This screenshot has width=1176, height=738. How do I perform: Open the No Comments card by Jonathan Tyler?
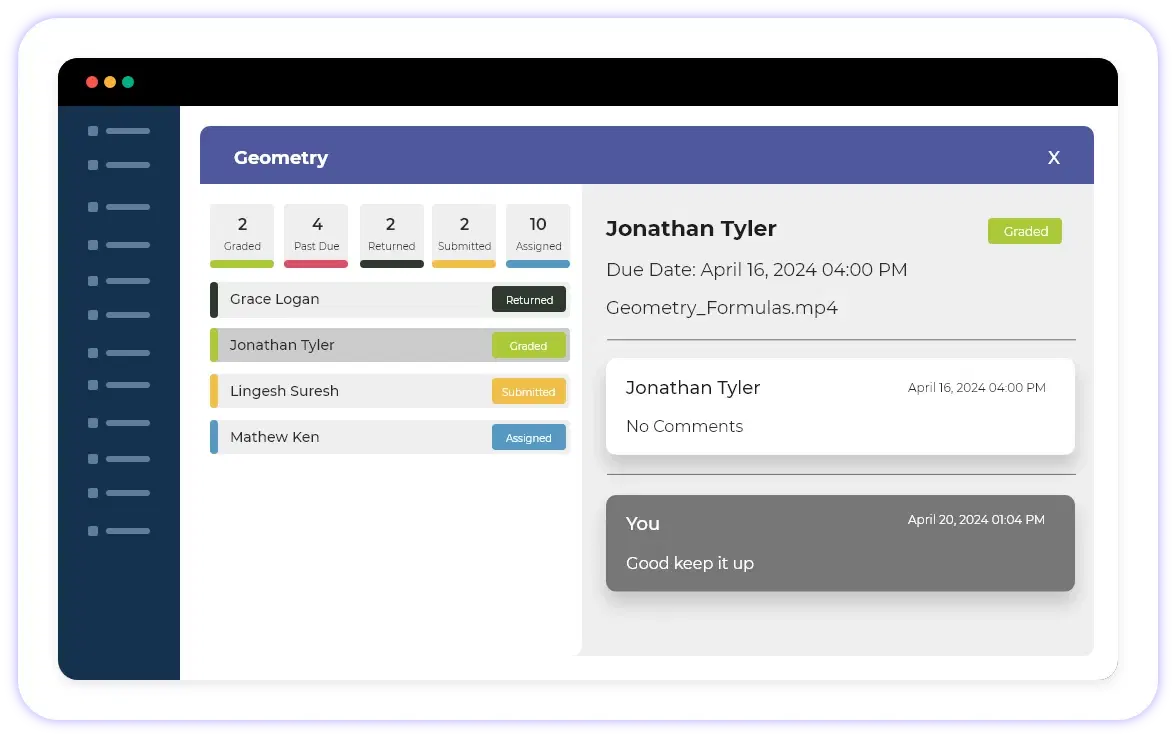(840, 406)
